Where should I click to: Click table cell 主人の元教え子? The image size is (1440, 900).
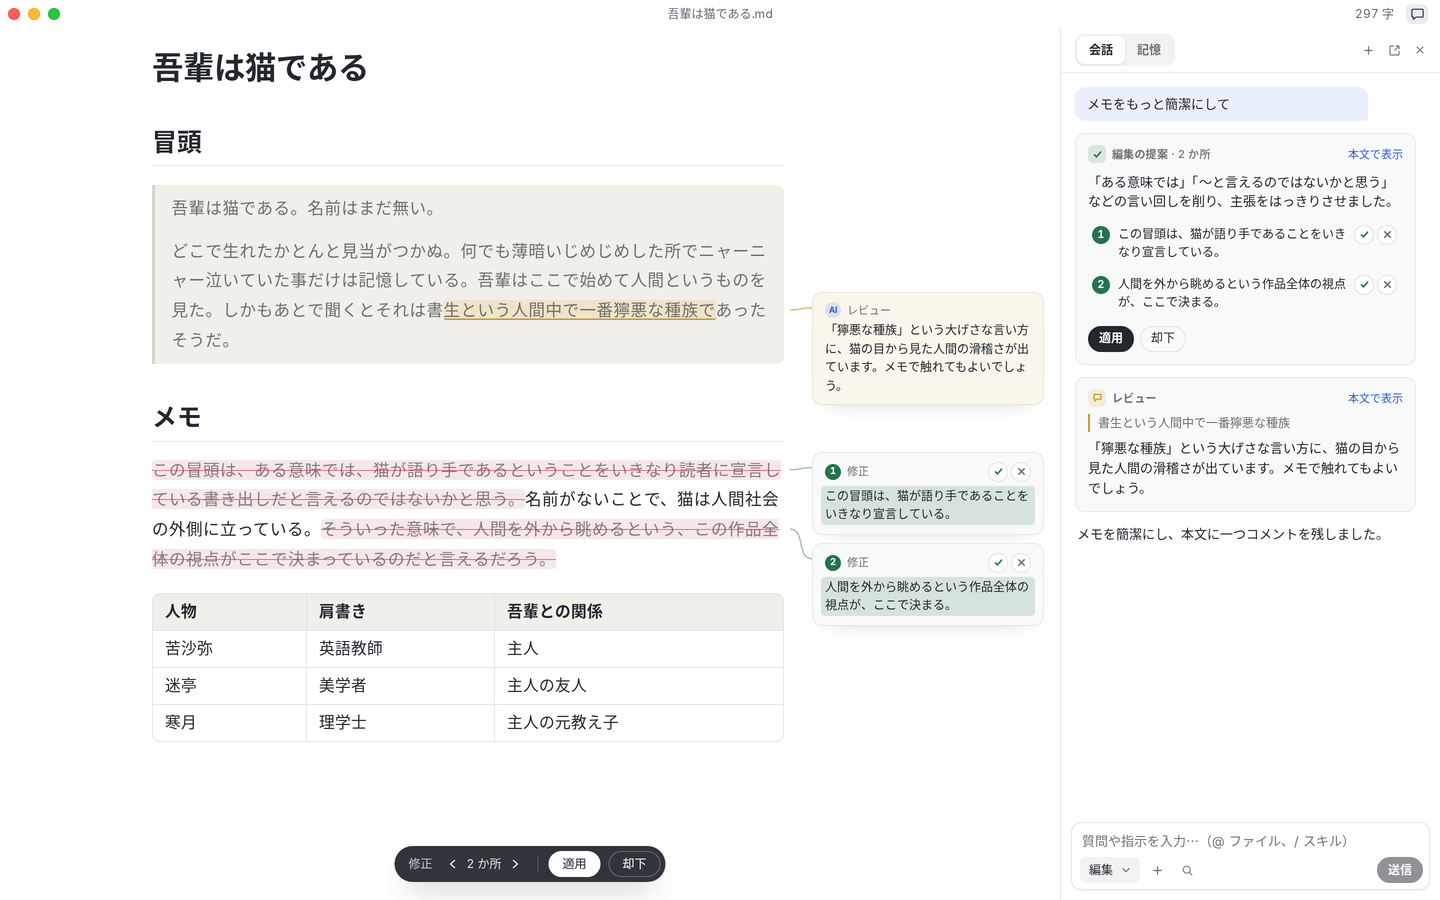pos(639,723)
